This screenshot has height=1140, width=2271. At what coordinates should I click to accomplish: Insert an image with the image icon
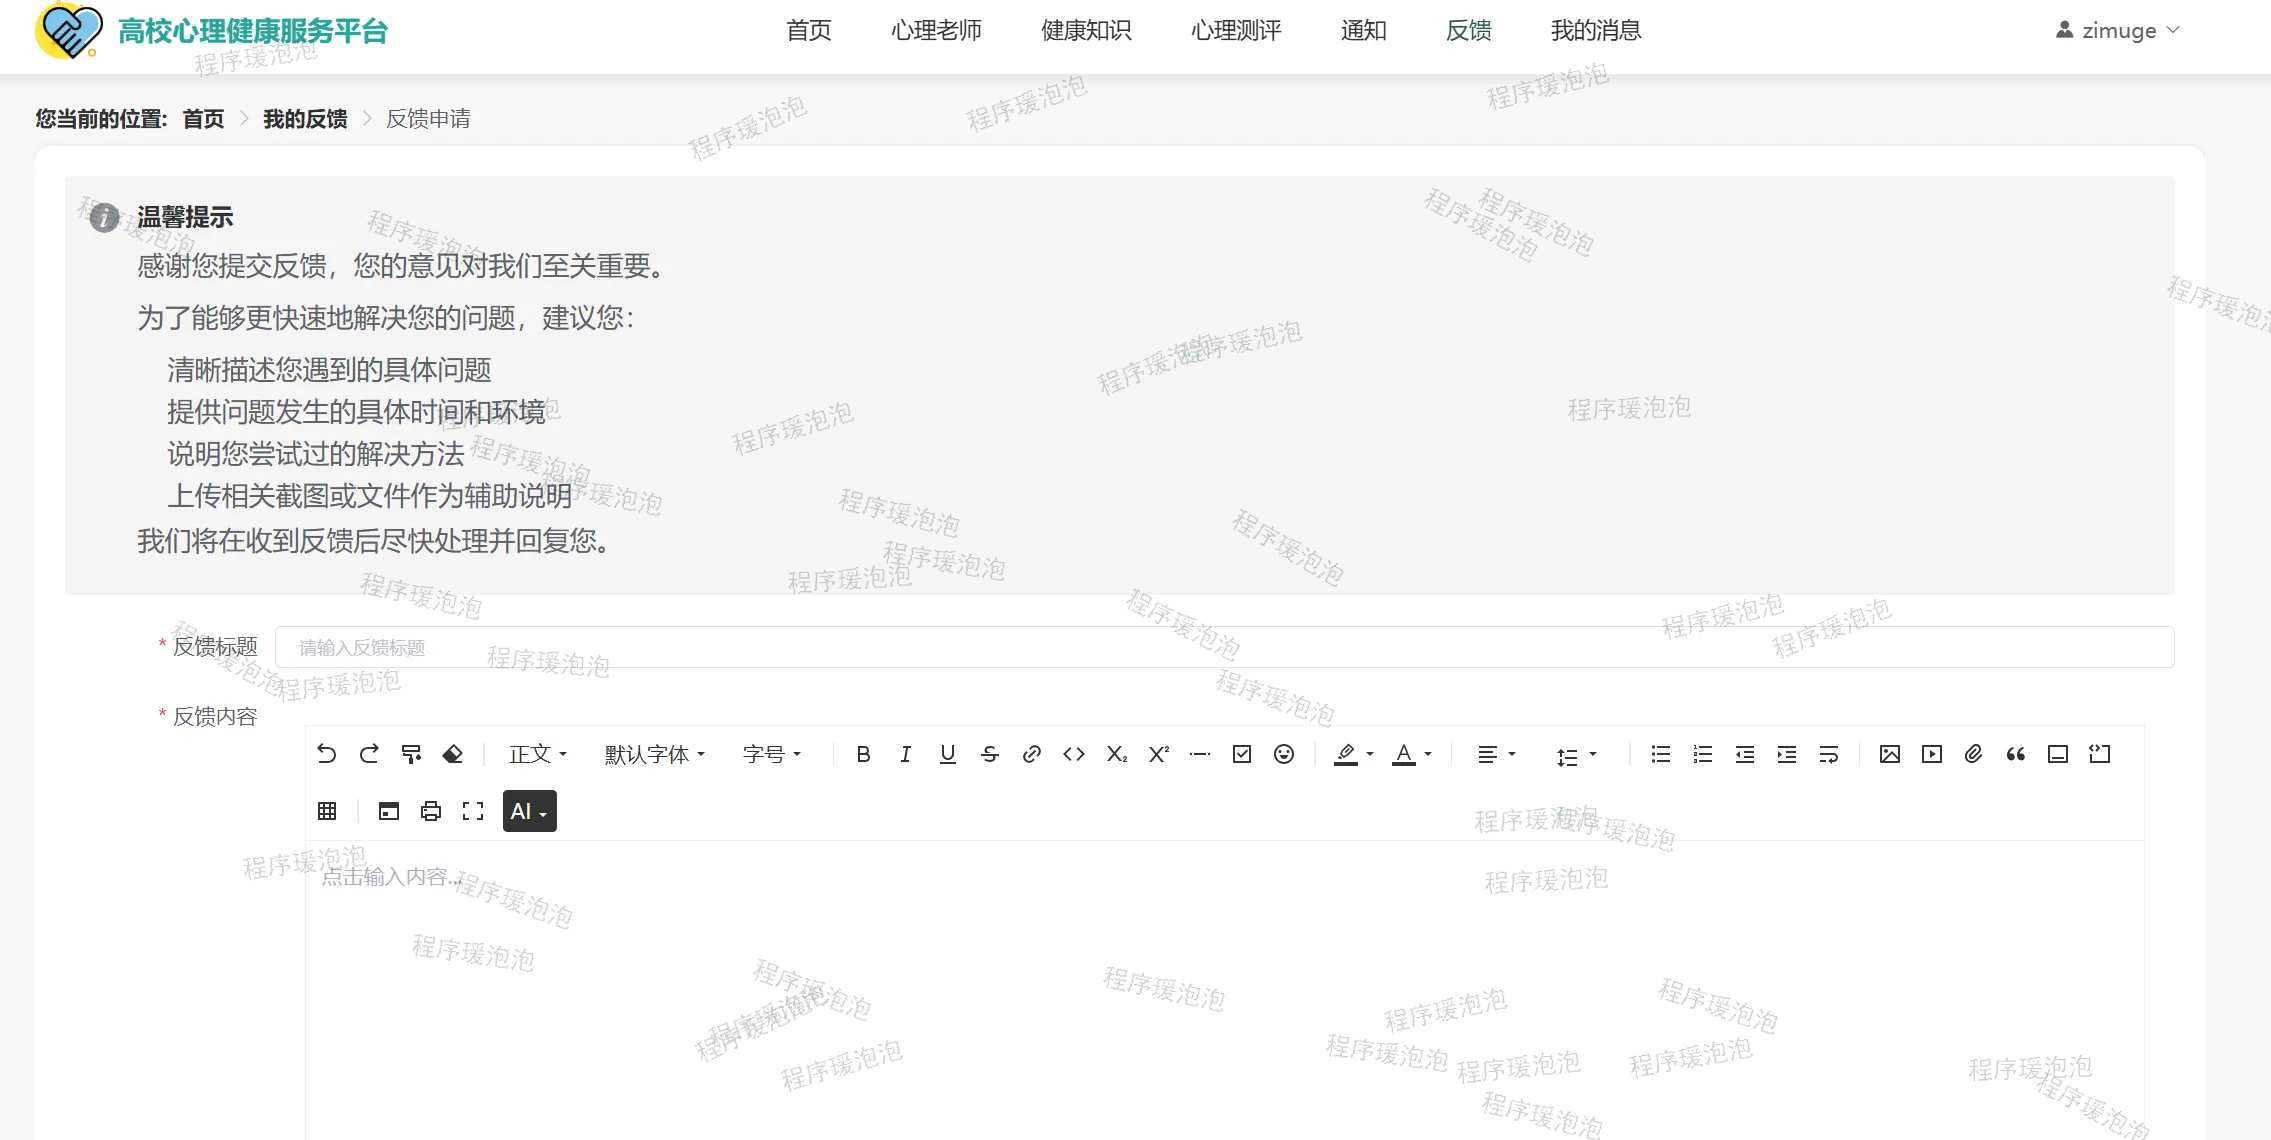(1890, 754)
